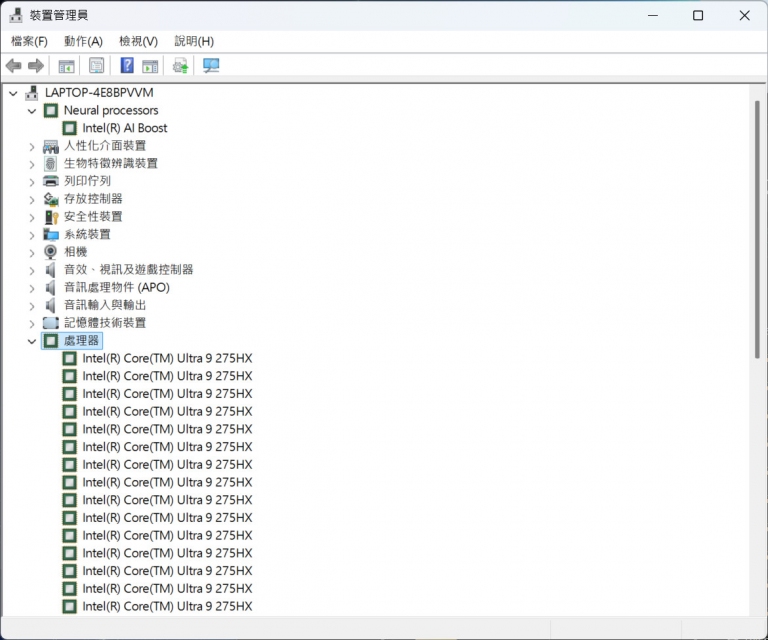Screen dimensions: 768x640
Task: Expand the 生物特徵辨識裝置 category
Action: click(32, 164)
